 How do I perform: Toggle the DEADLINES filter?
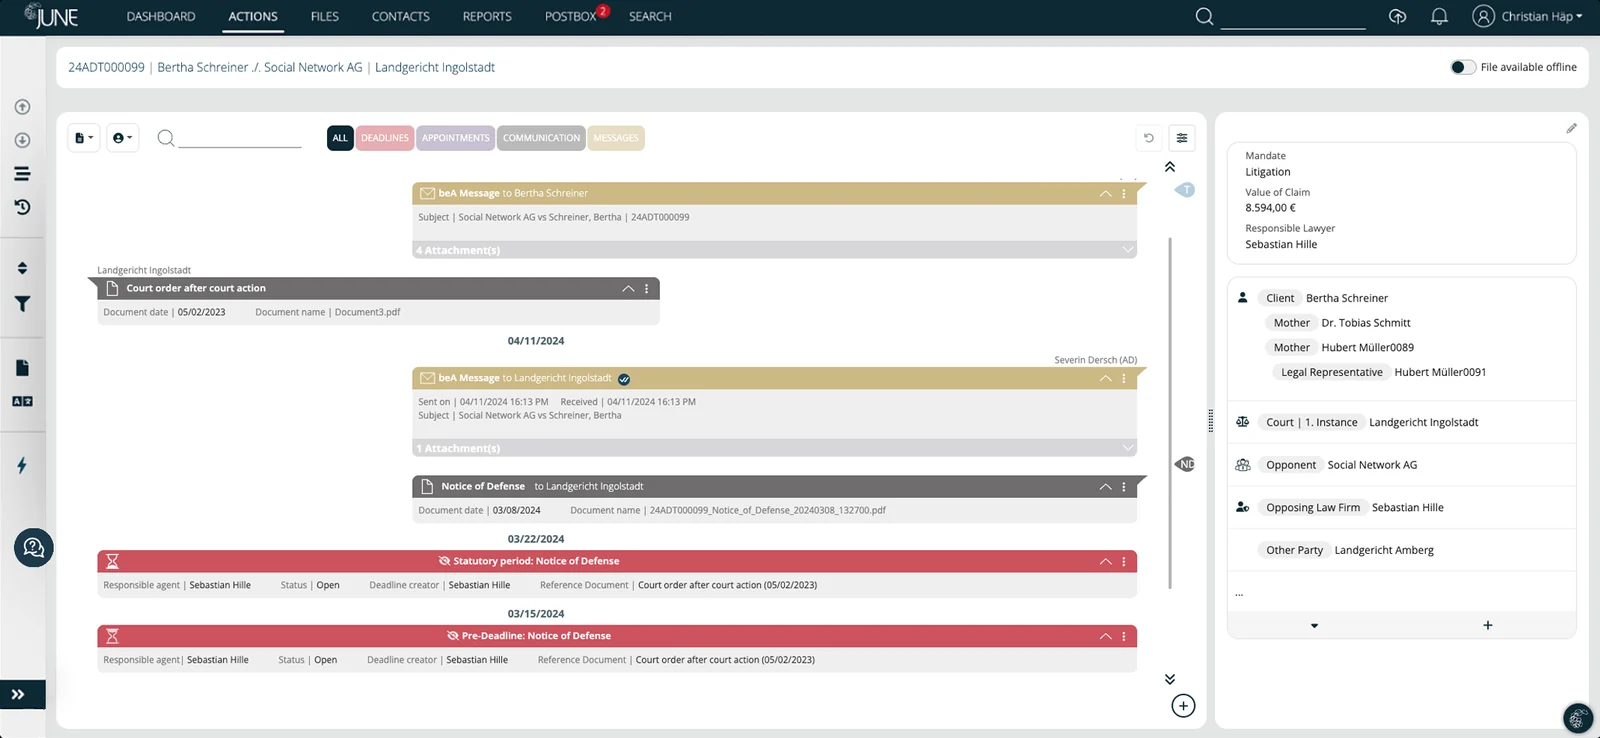pos(385,138)
